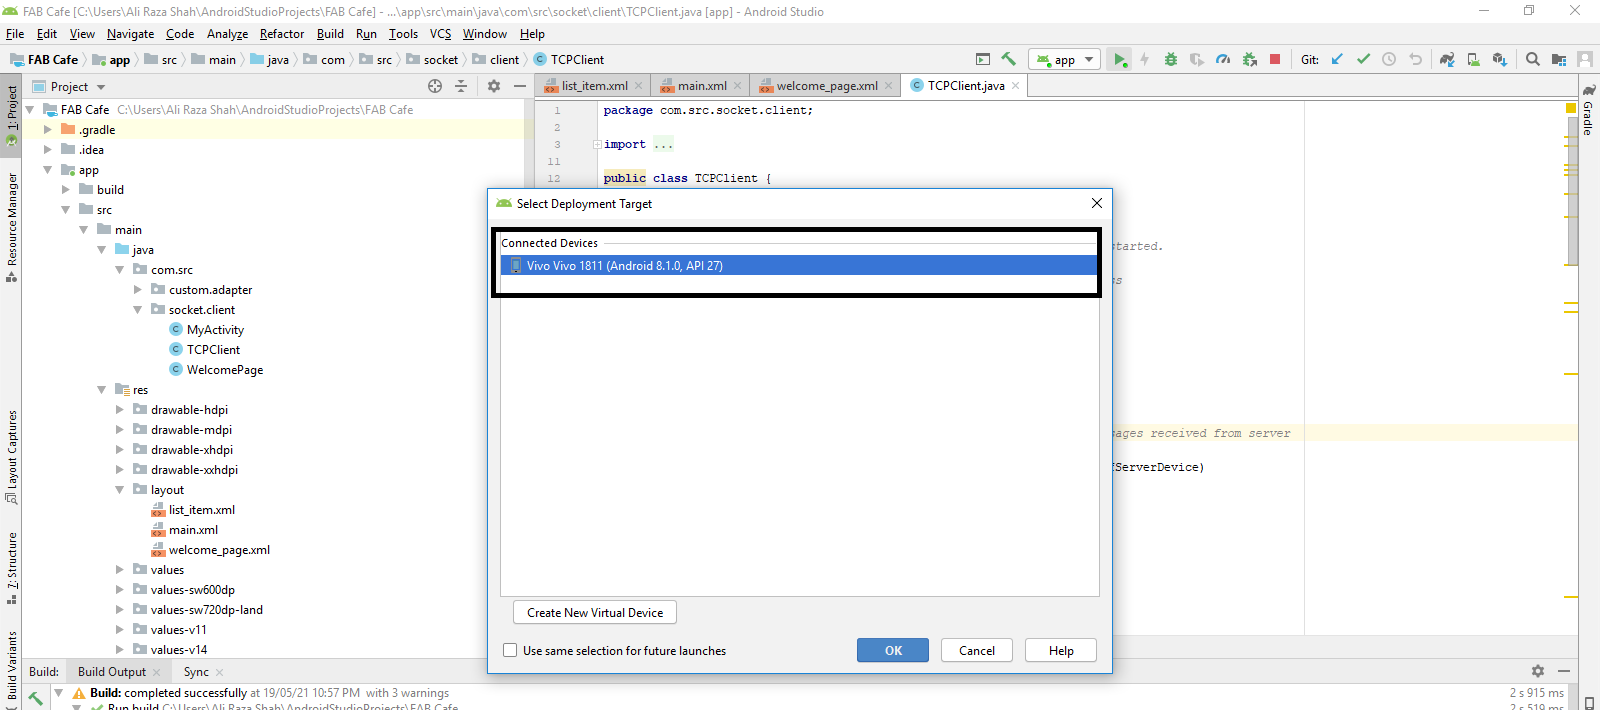Select WelcomePage class in tree
The width and height of the screenshot is (1602, 710).
(x=225, y=369)
